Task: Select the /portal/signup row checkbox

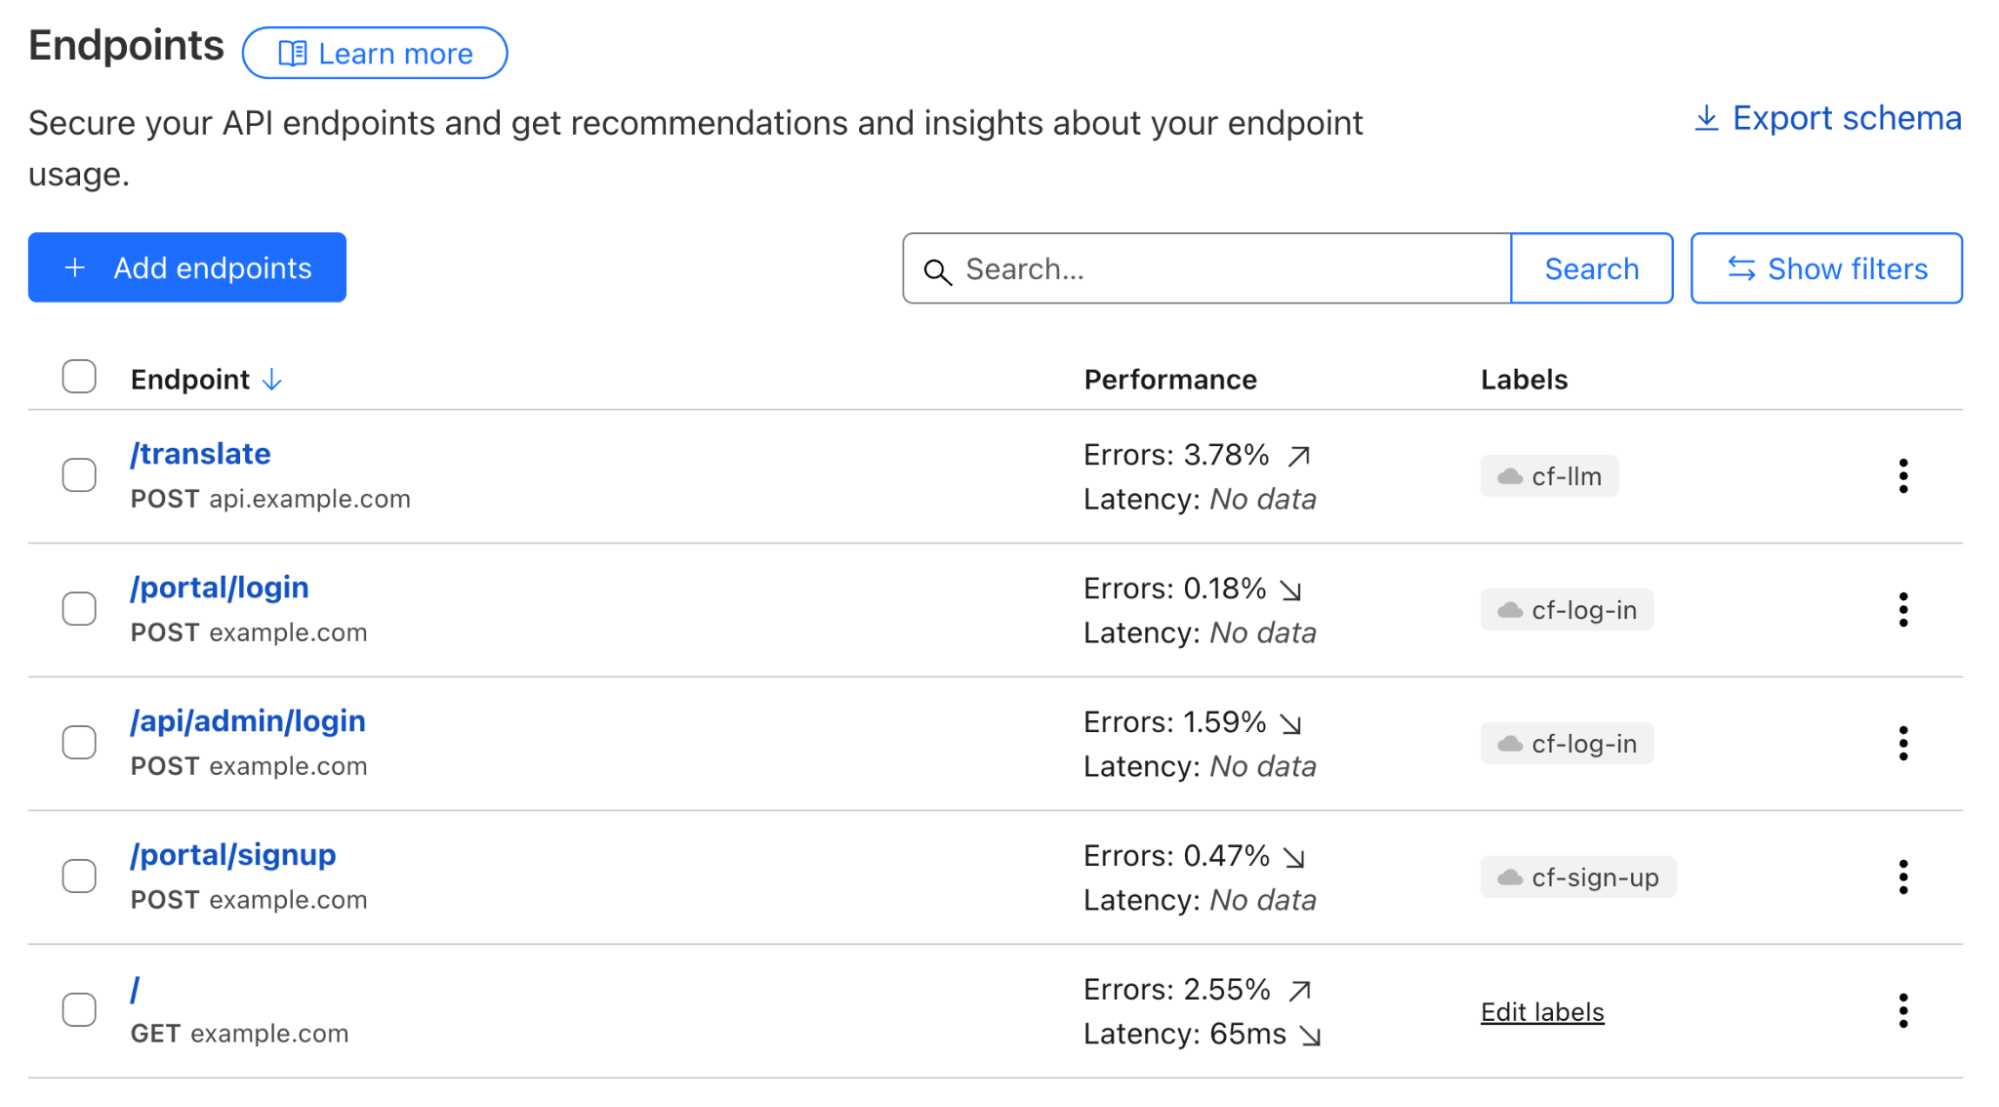Action: tap(79, 876)
